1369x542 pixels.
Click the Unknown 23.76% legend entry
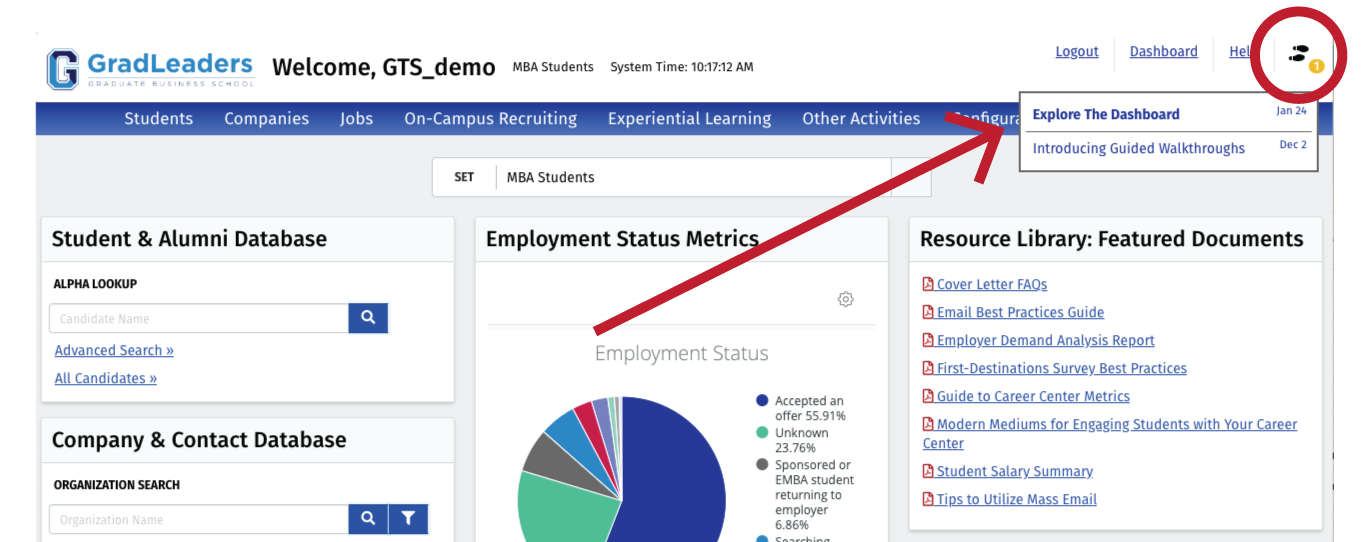coord(802,441)
